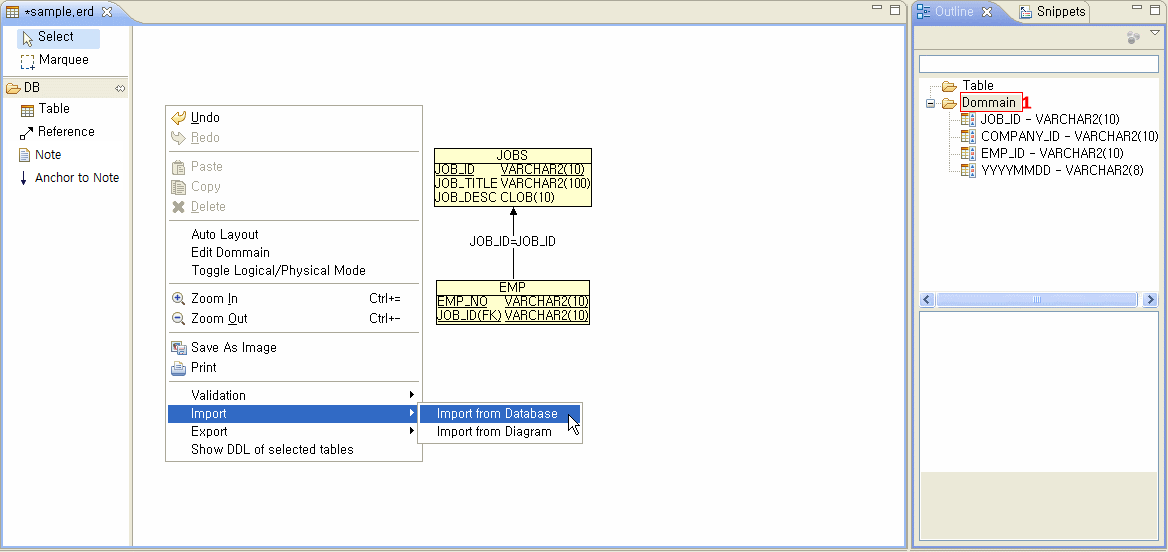
Task: Collapse the Dommain tree node
Action: click(930, 103)
